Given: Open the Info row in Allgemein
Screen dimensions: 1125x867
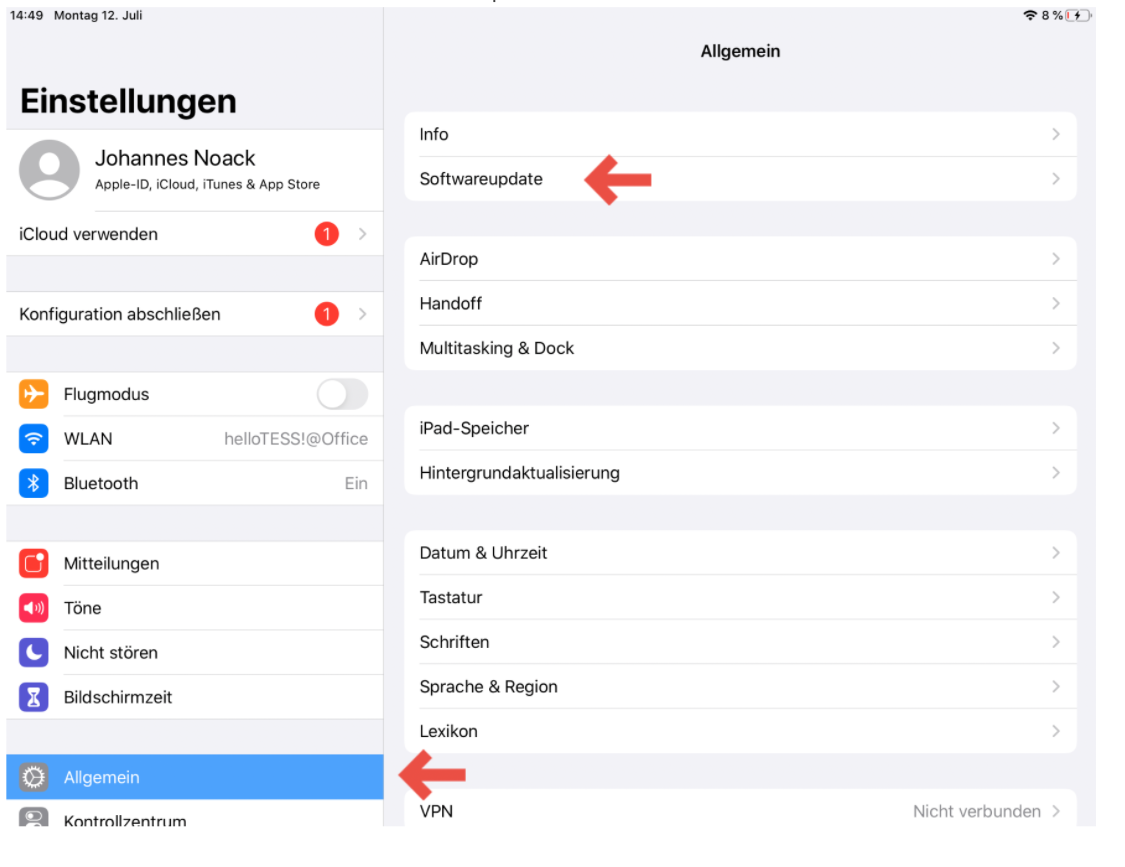Looking at the screenshot, I should (740, 134).
